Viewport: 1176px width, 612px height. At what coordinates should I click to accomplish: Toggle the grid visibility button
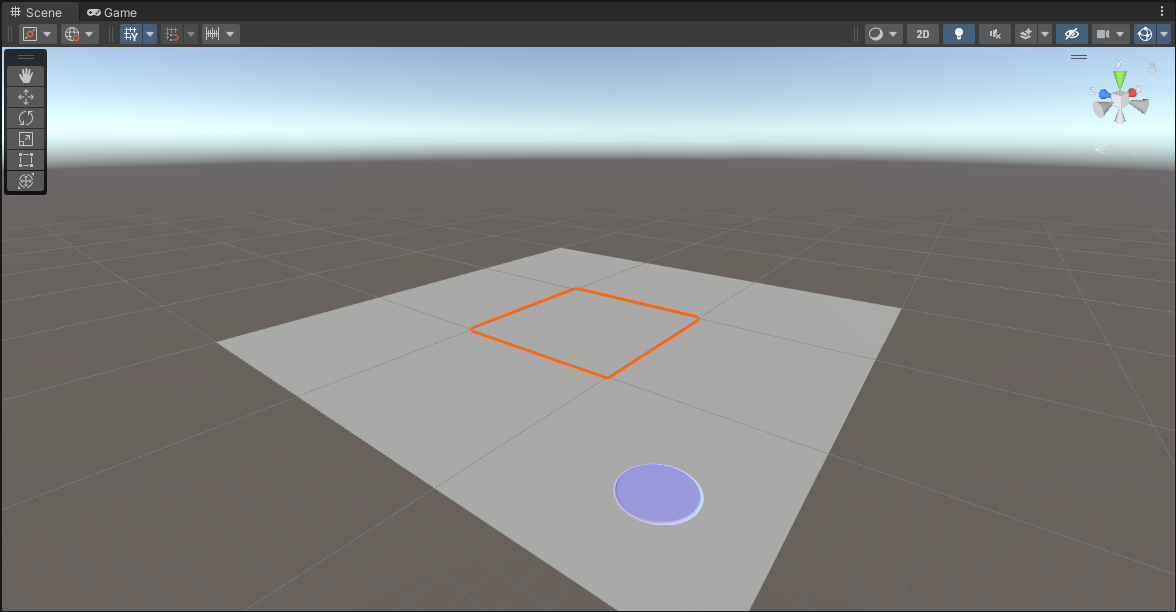pos(131,34)
